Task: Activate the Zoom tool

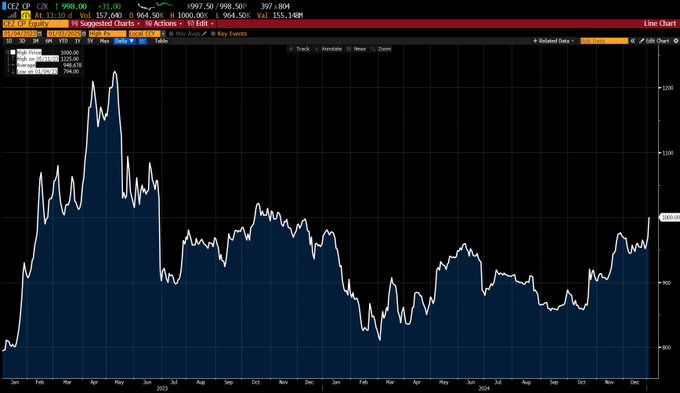Action: tap(381, 49)
